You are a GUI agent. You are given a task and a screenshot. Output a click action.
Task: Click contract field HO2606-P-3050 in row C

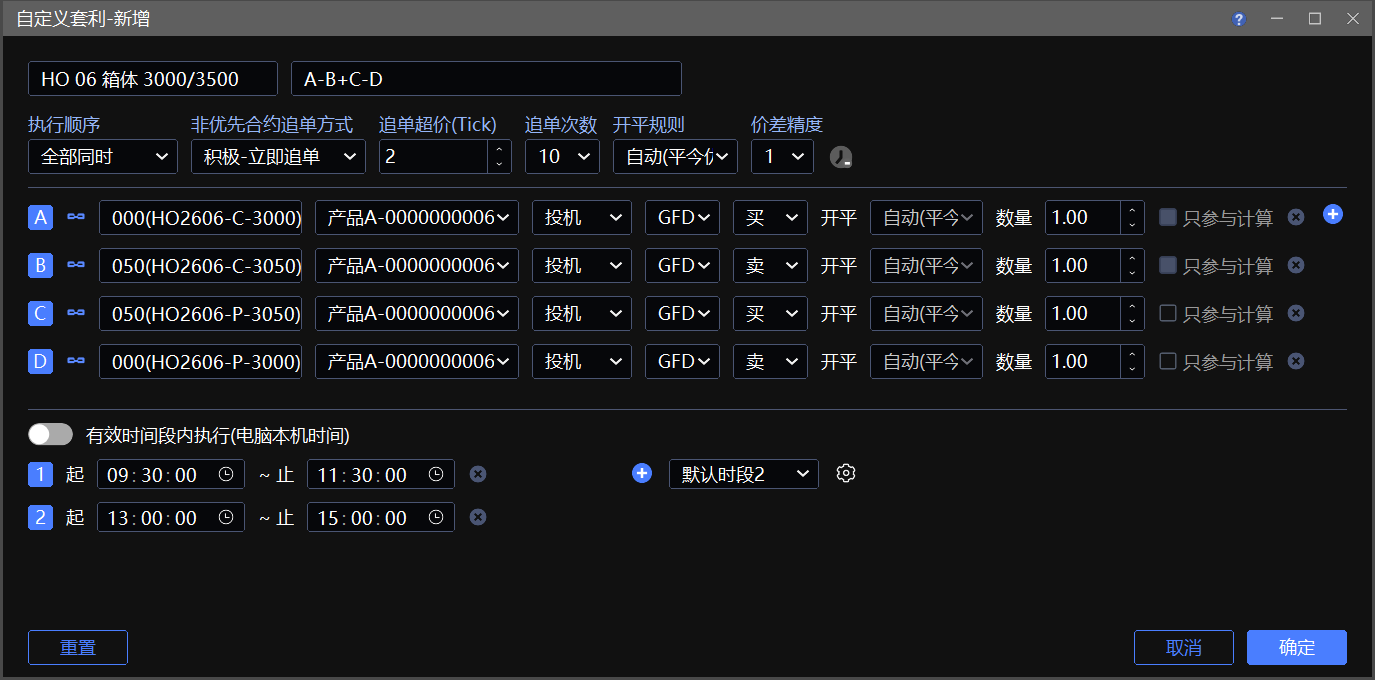click(x=200, y=313)
